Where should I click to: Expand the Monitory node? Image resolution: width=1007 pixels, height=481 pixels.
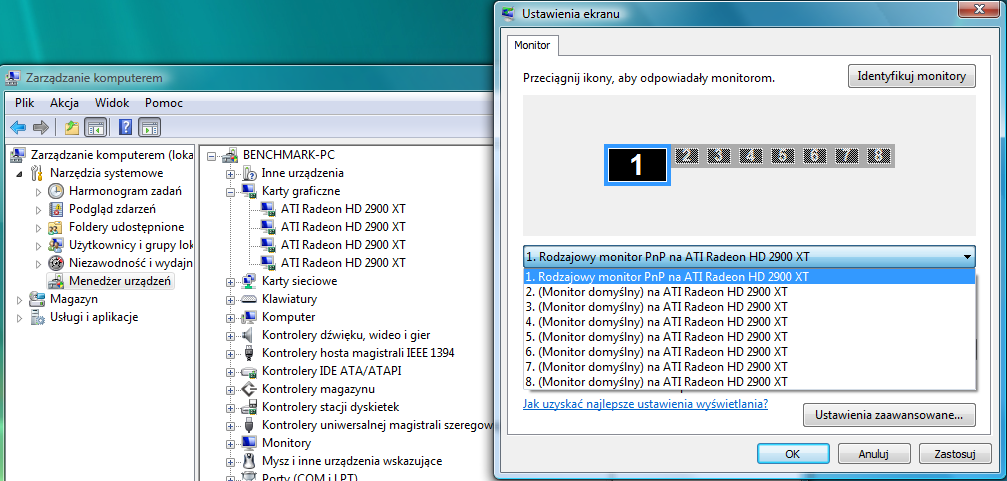point(230,442)
